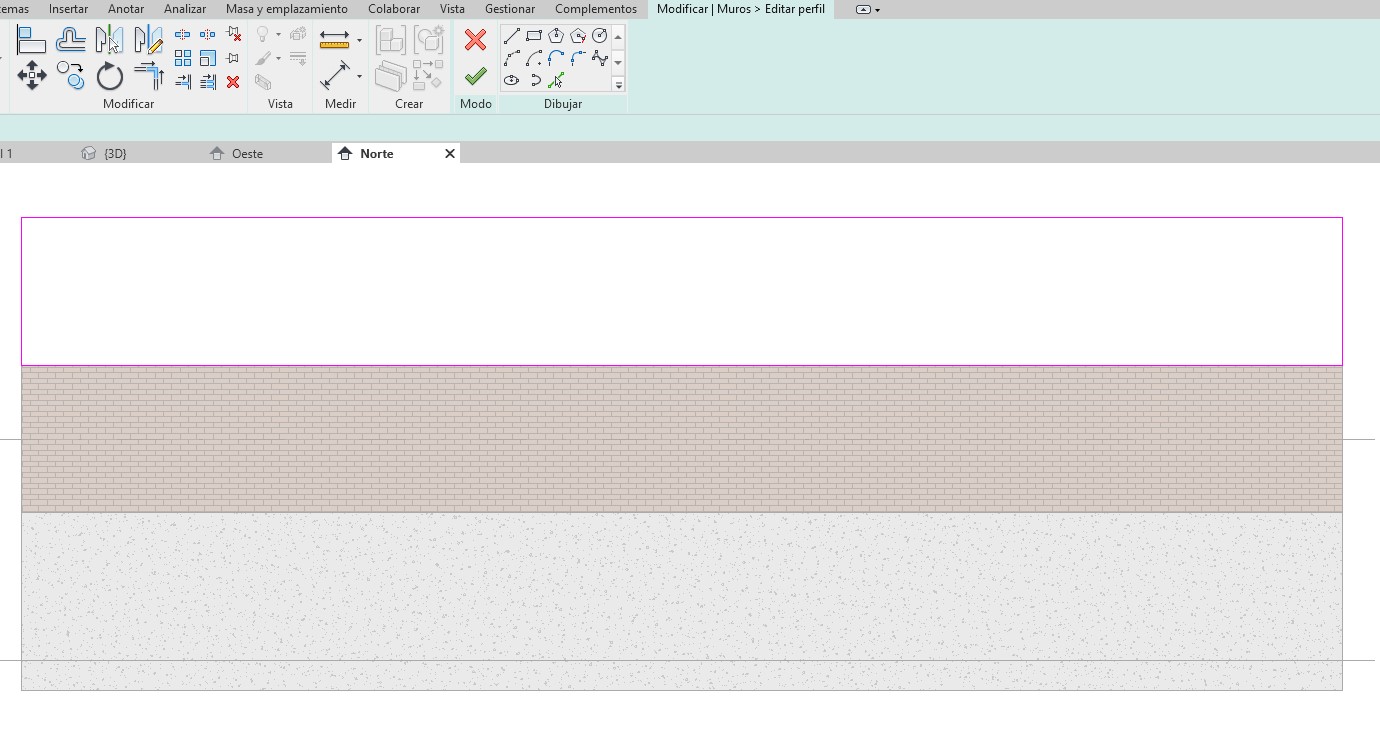Viewport: 1380px width, 747px height.
Task: Select the Pick Lines tool
Action: click(556, 81)
